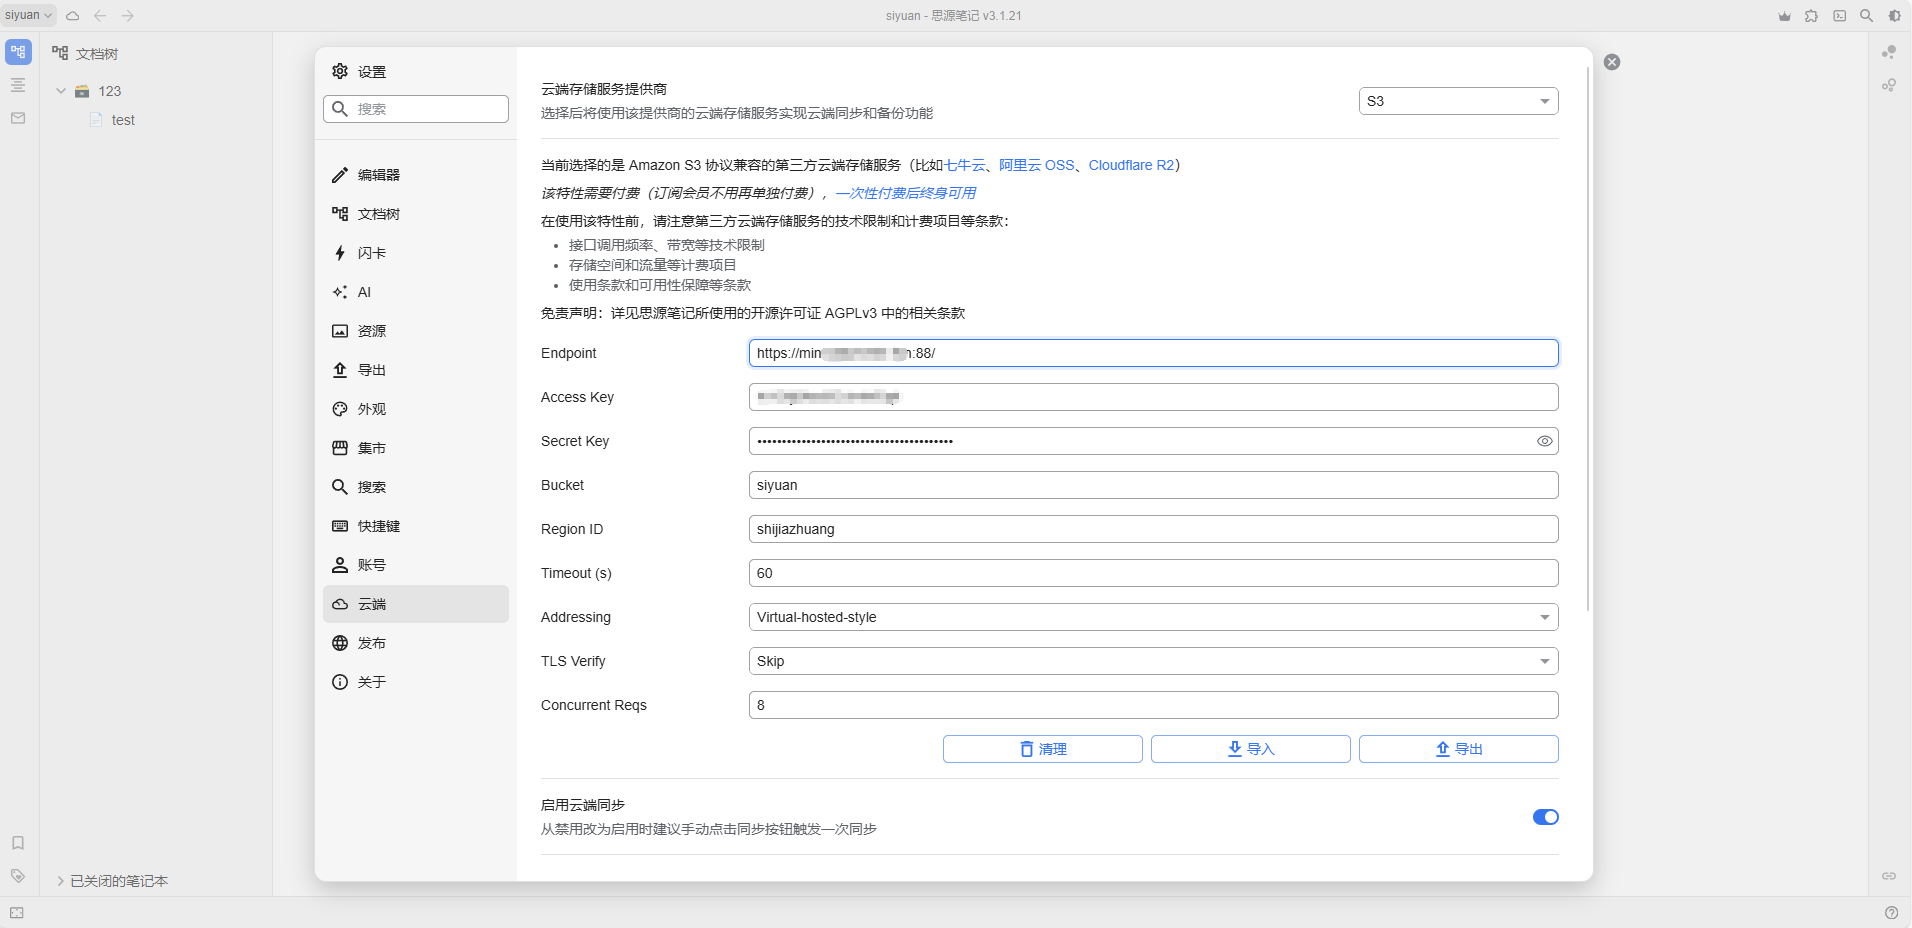Expand the TLS Verify dropdown
This screenshot has width=1912, height=928.
(1152, 661)
